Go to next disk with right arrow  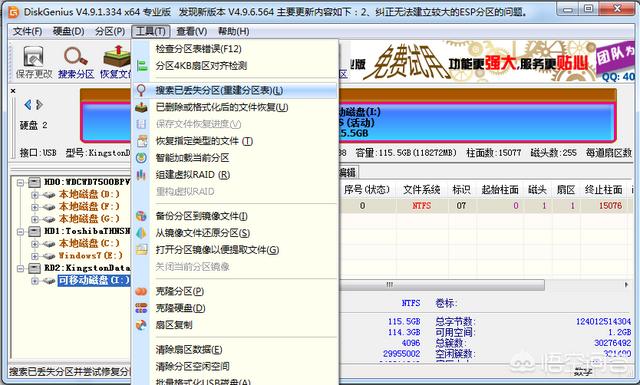click(x=39, y=105)
